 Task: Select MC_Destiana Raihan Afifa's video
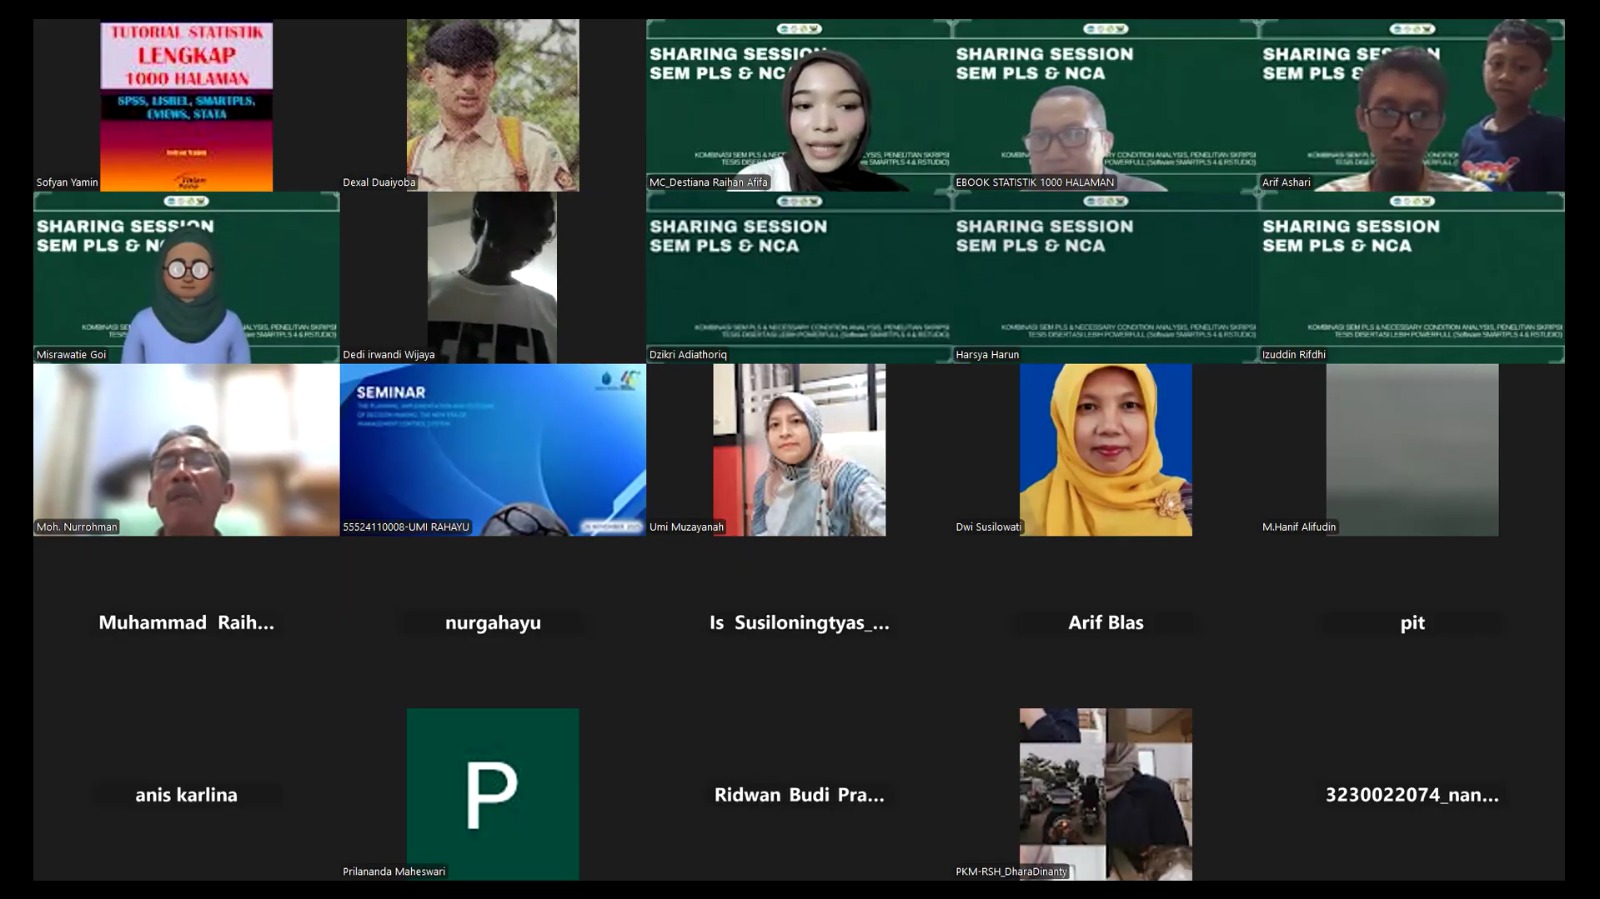[798, 106]
